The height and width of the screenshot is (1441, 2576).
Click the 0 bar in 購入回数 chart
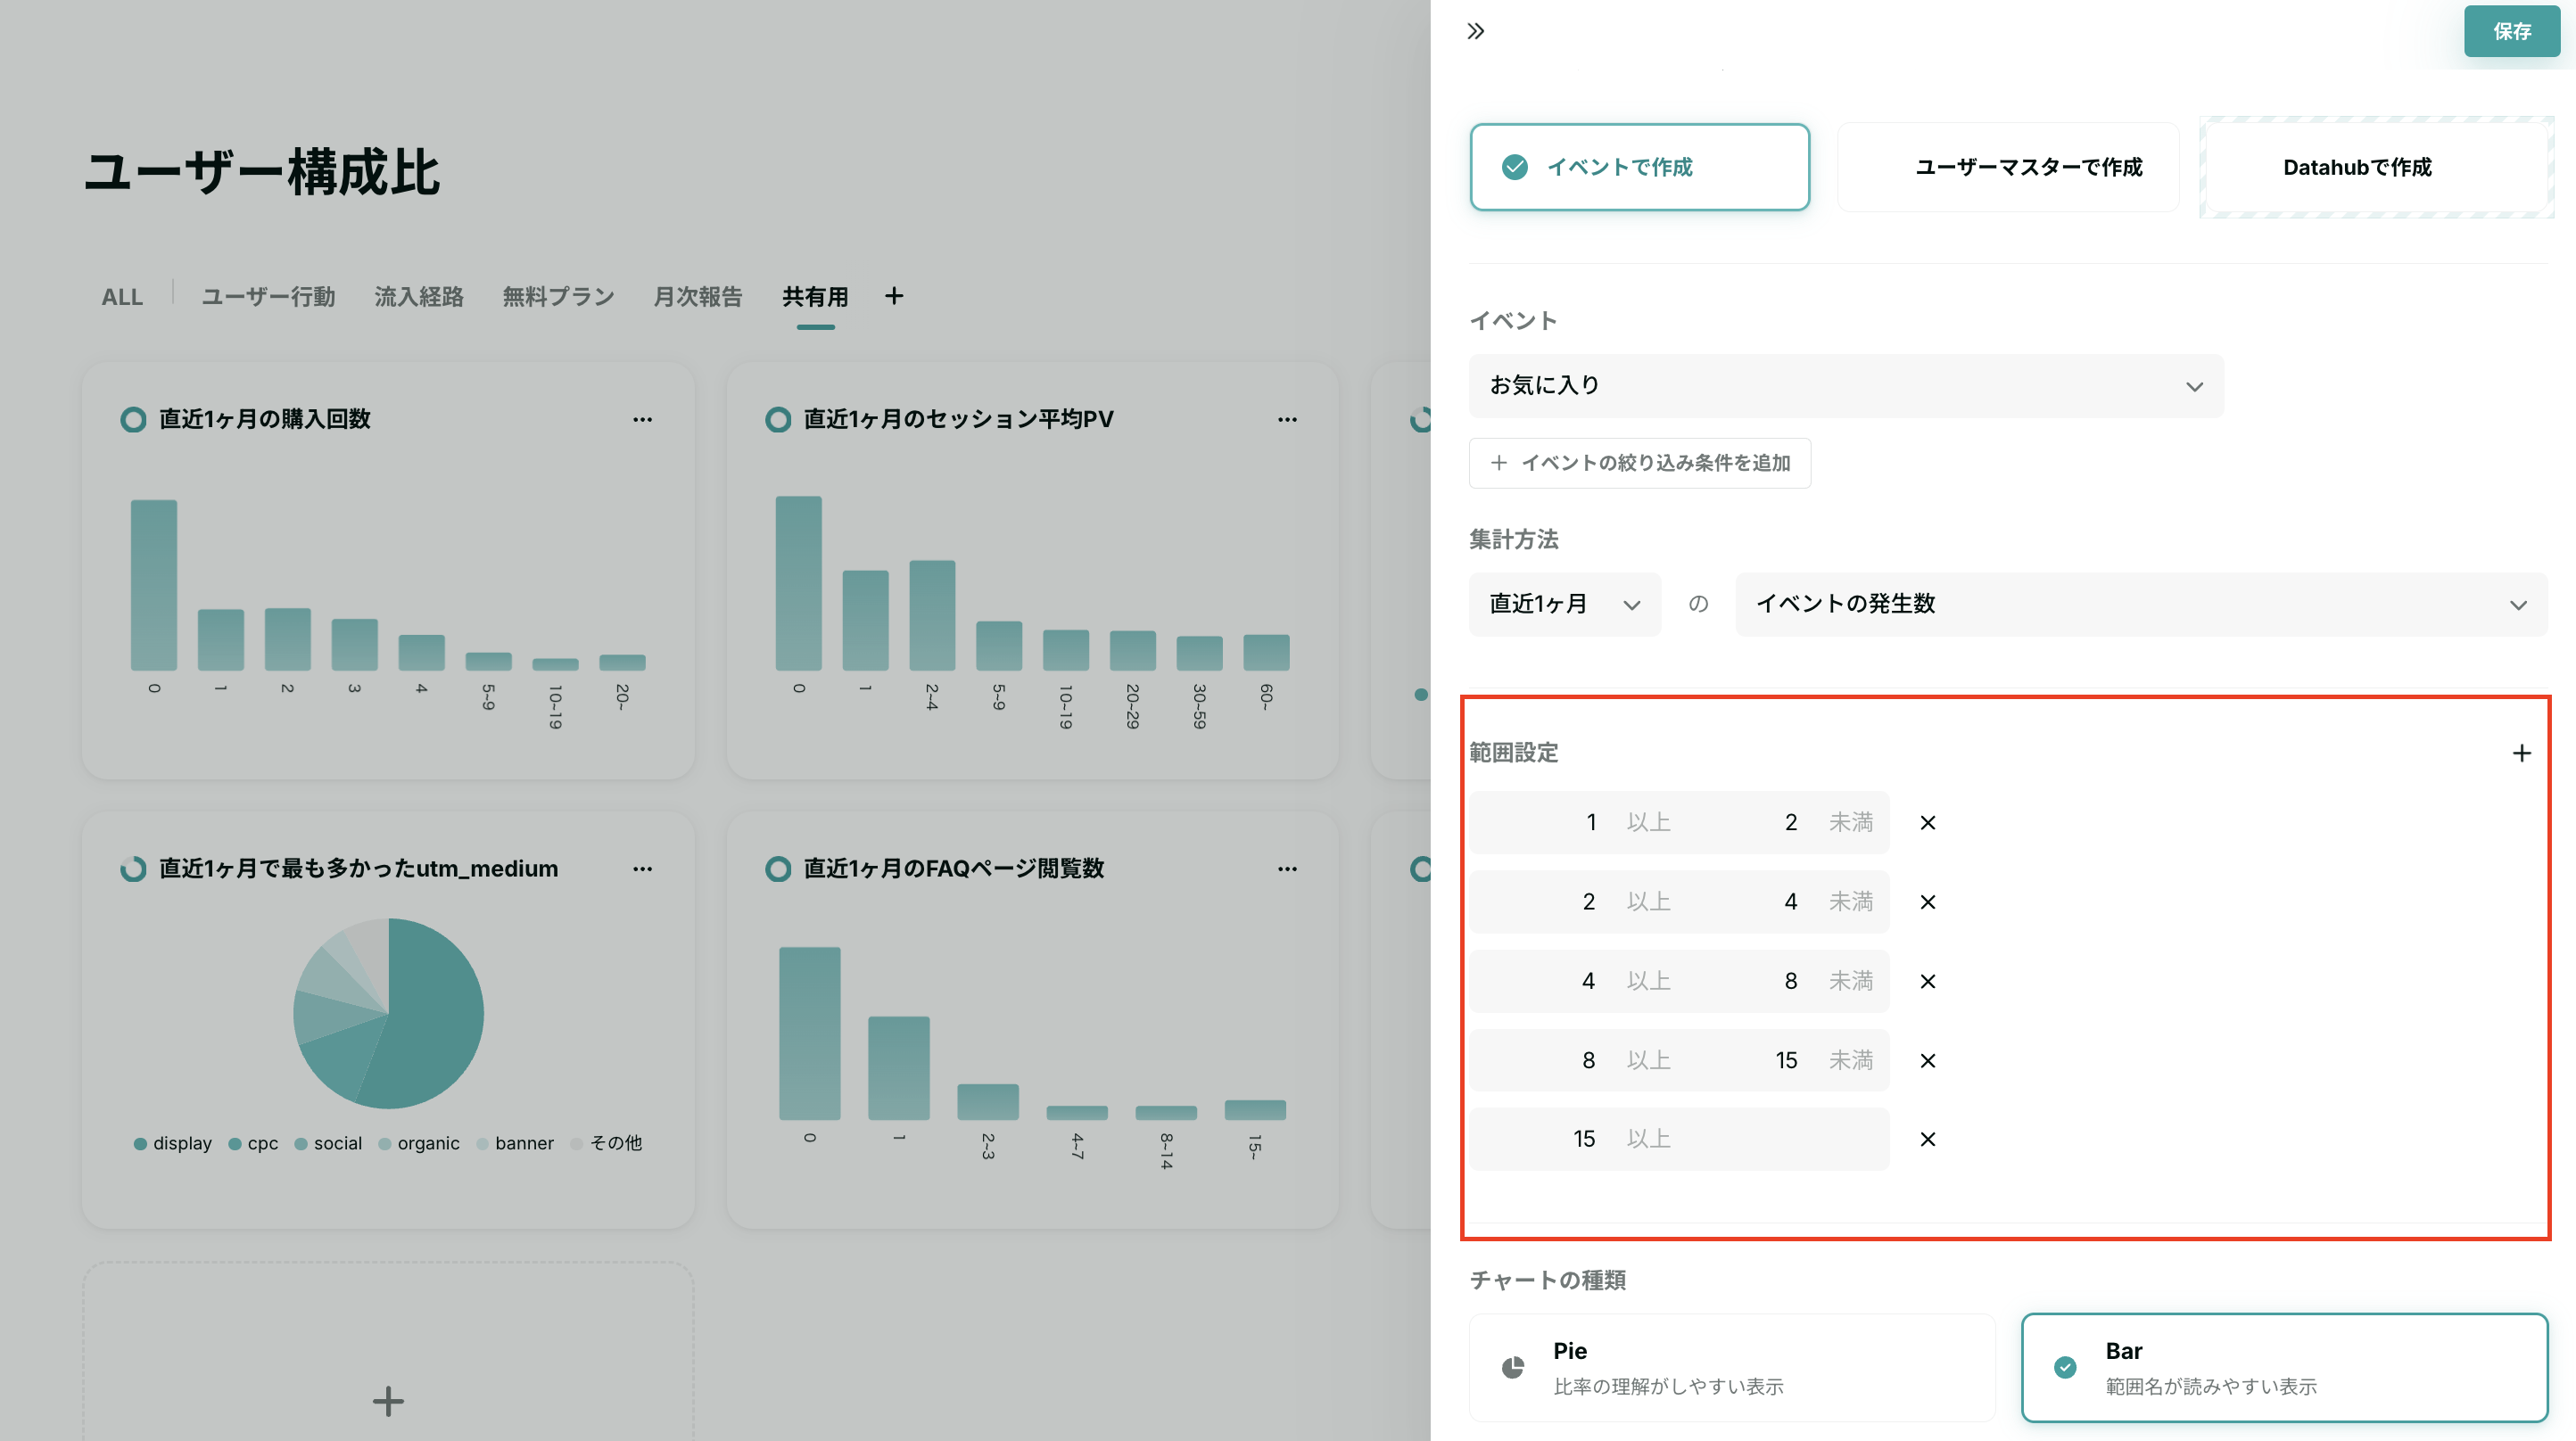coord(154,585)
